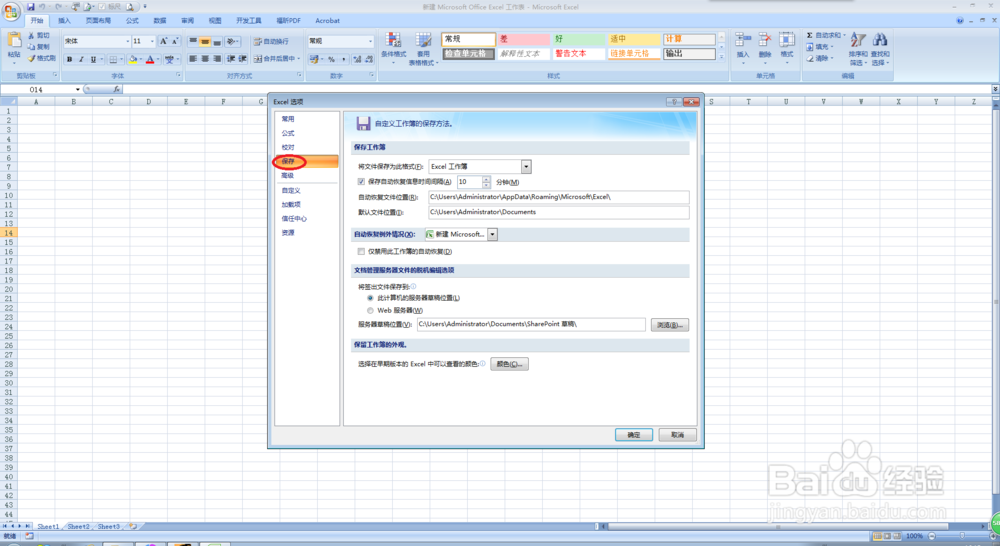This screenshot has width=1000, height=546.
Task: Click the 取消 button
Action: [677, 434]
